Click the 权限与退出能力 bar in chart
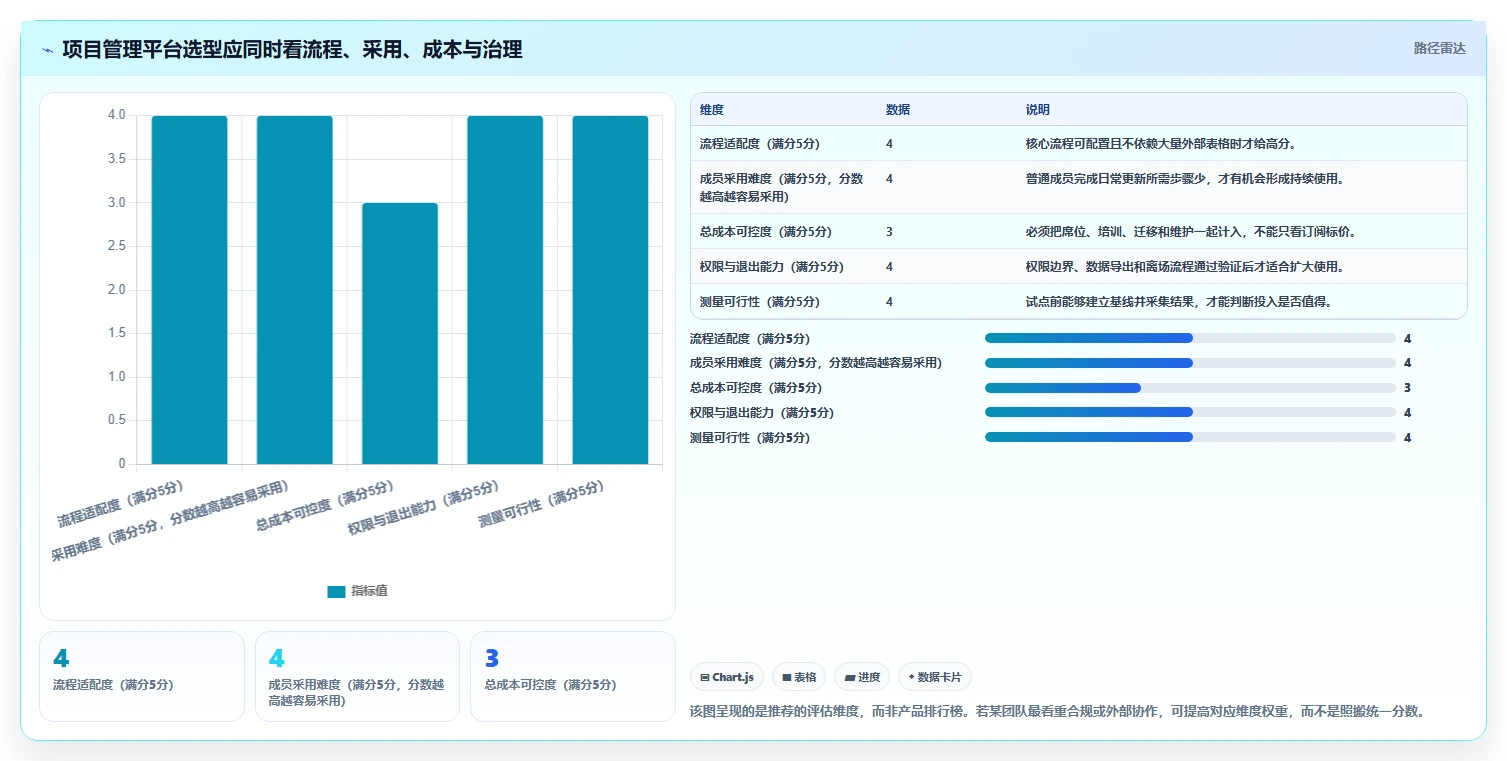 coord(505,290)
